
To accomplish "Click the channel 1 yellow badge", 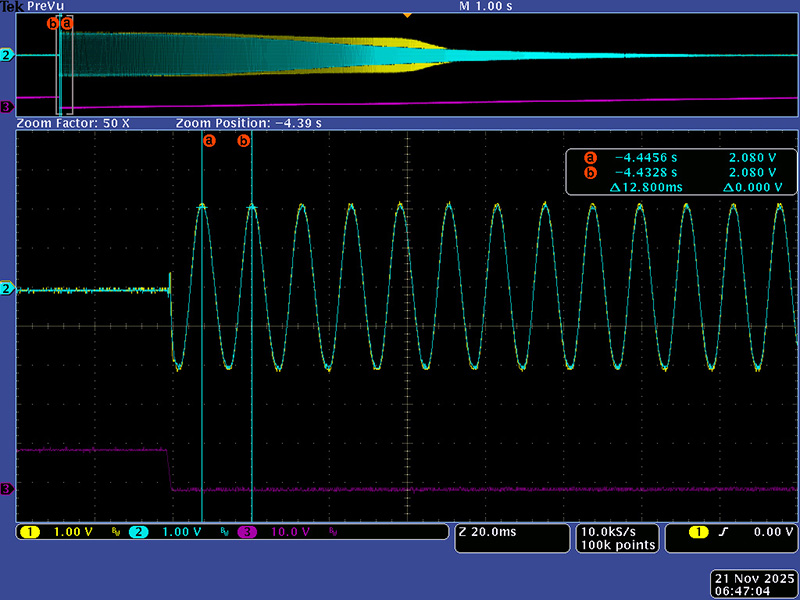I will coord(27,532).
